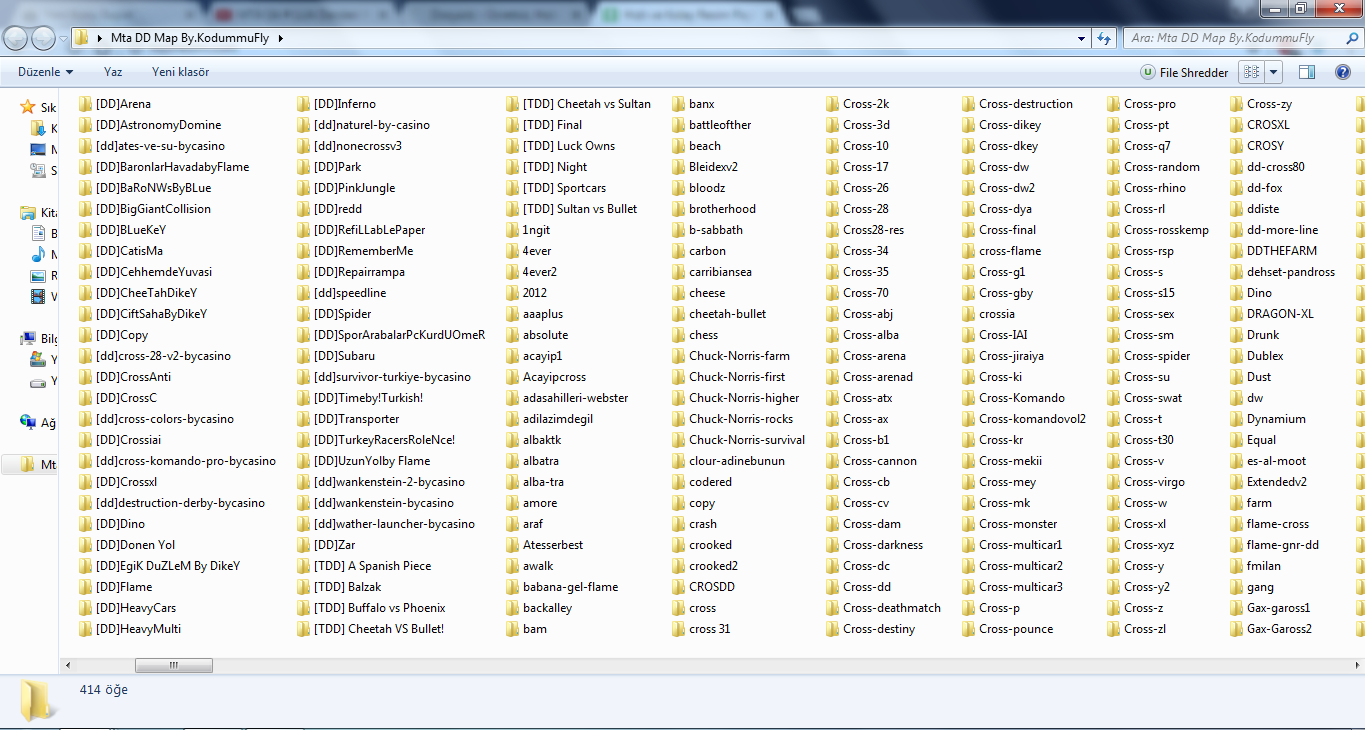Select the [DD]BigGiantCollision folder

tap(153, 209)
